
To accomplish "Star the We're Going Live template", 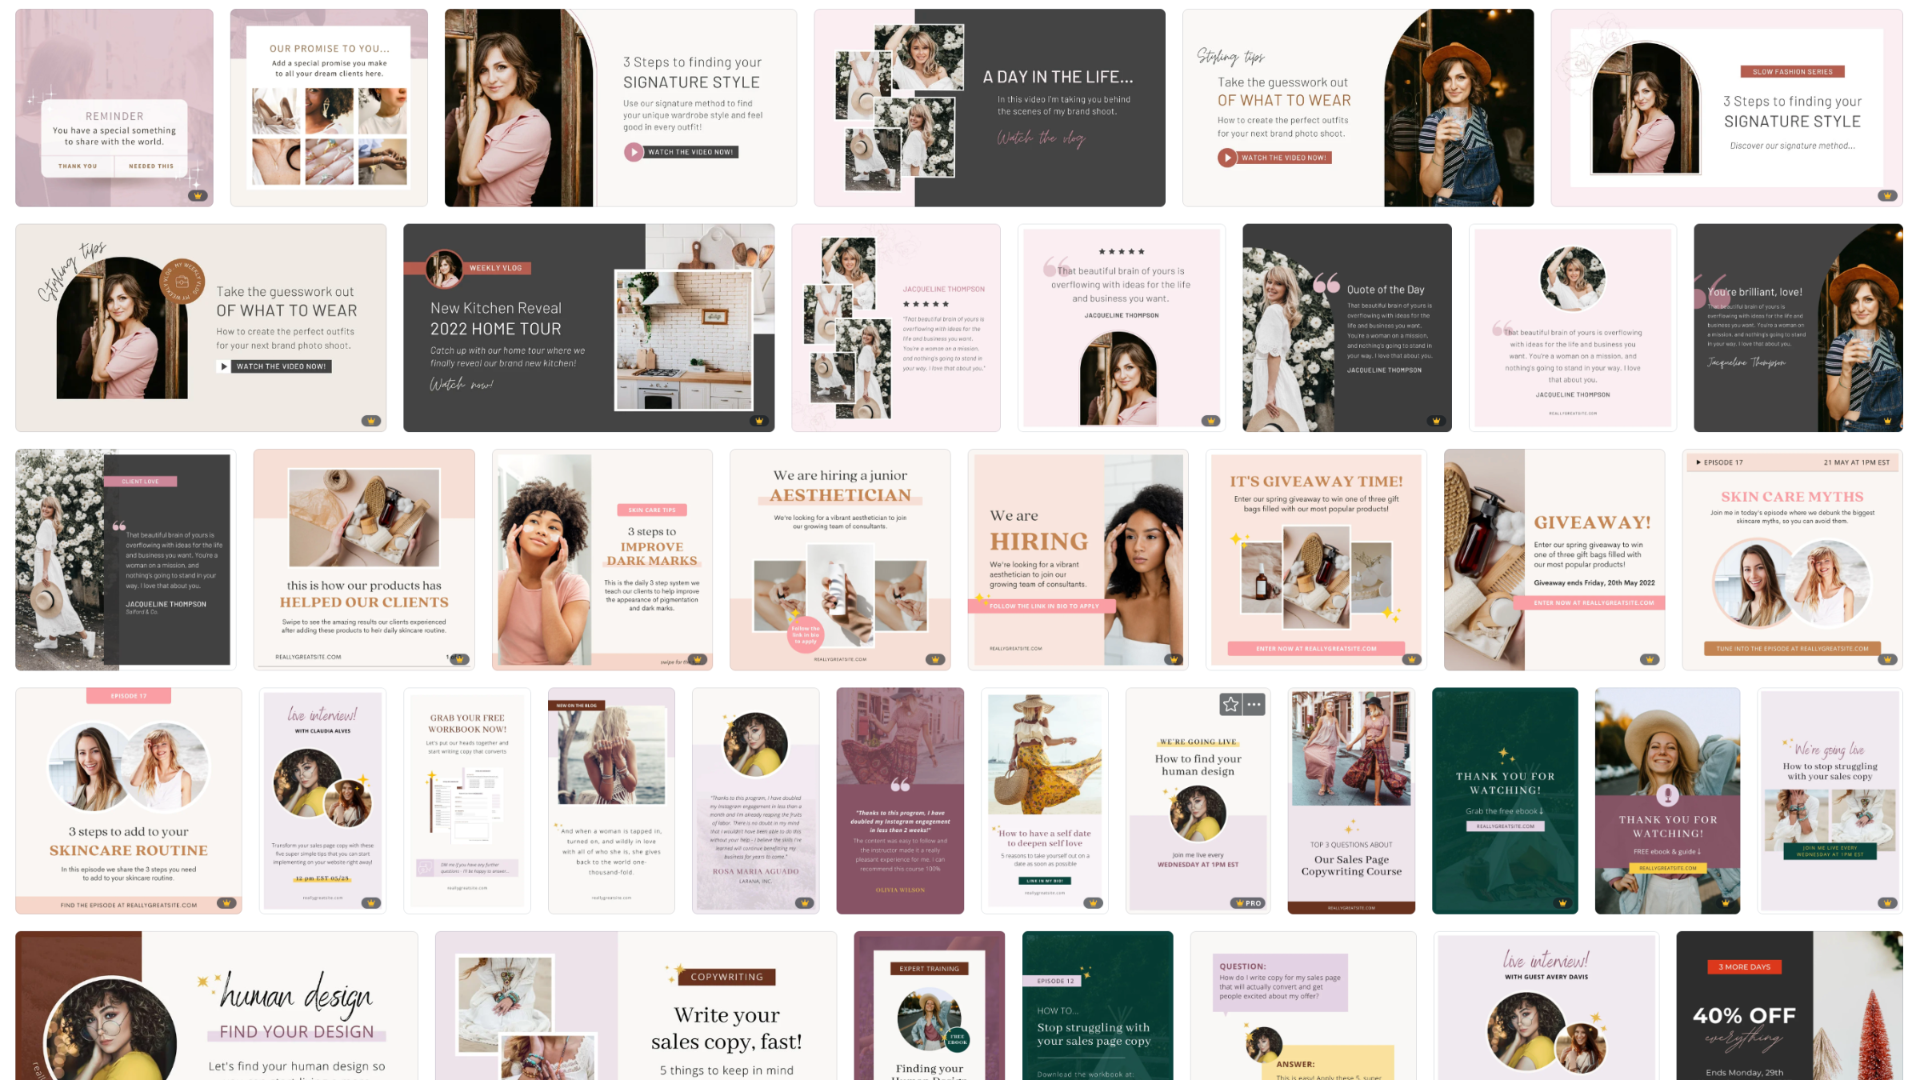I will click(1230, 705).
